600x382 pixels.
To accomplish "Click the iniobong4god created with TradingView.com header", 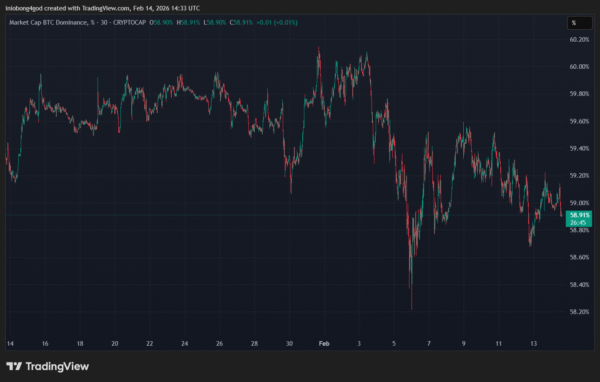I will coord(103,8).
